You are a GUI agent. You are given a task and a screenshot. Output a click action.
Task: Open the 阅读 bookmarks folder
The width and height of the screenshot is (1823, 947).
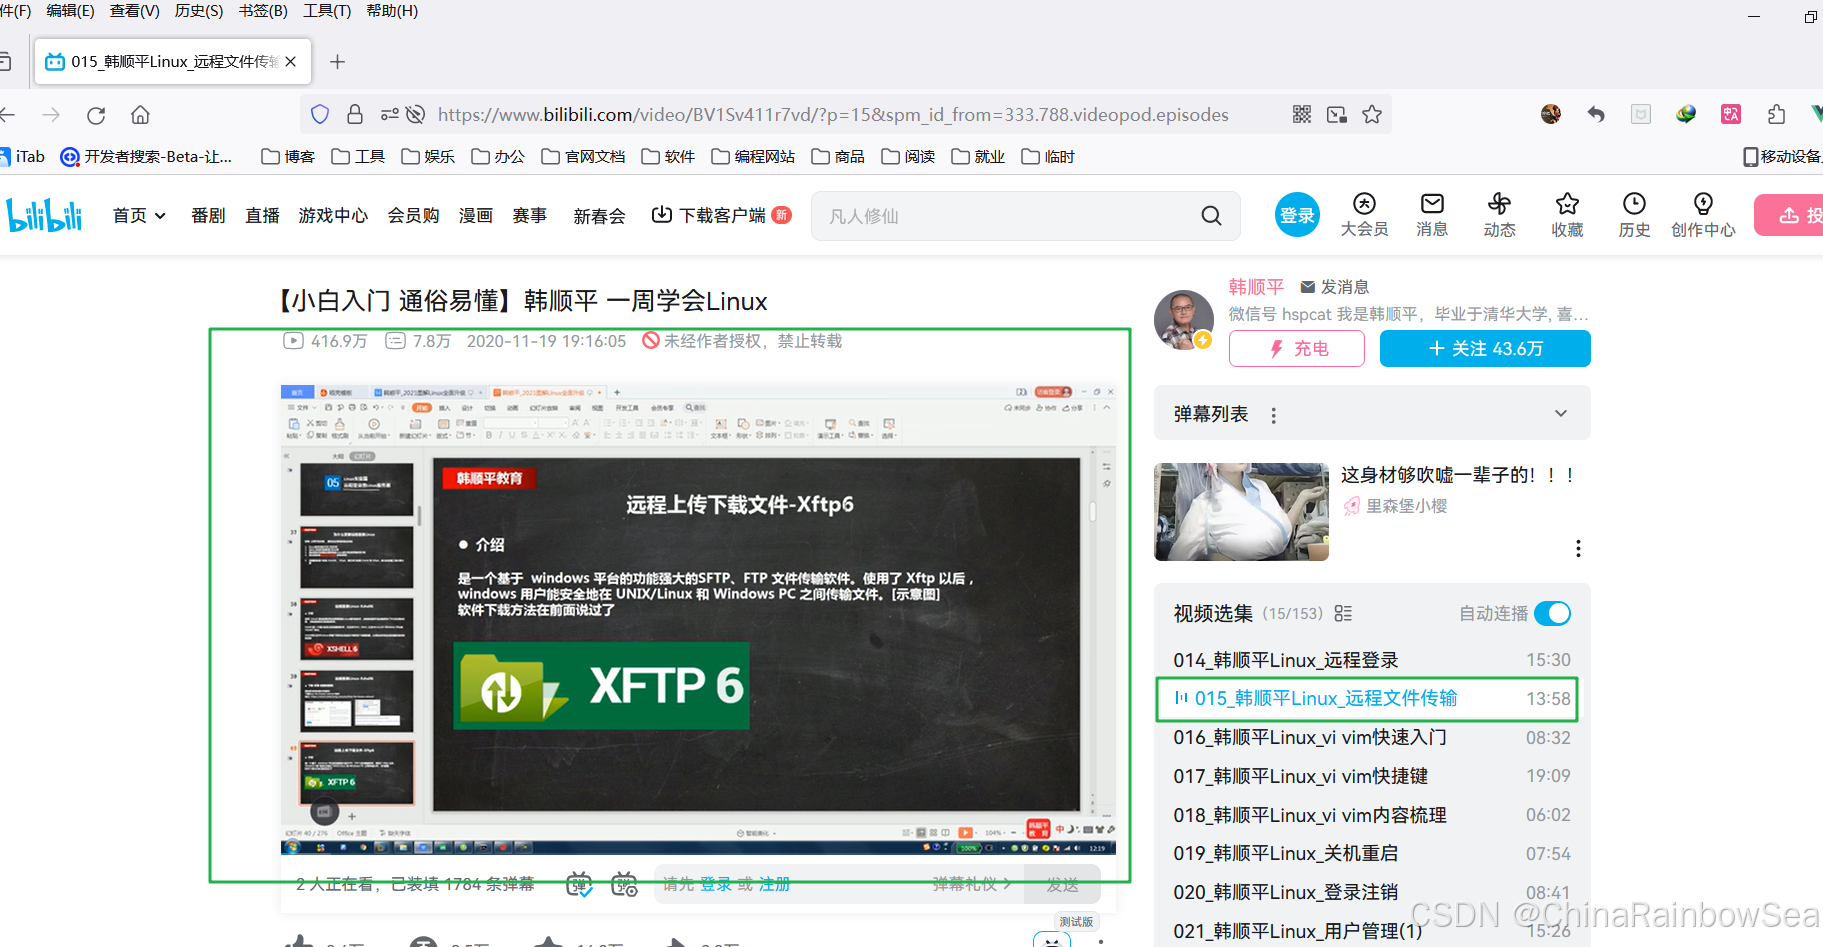908,156
